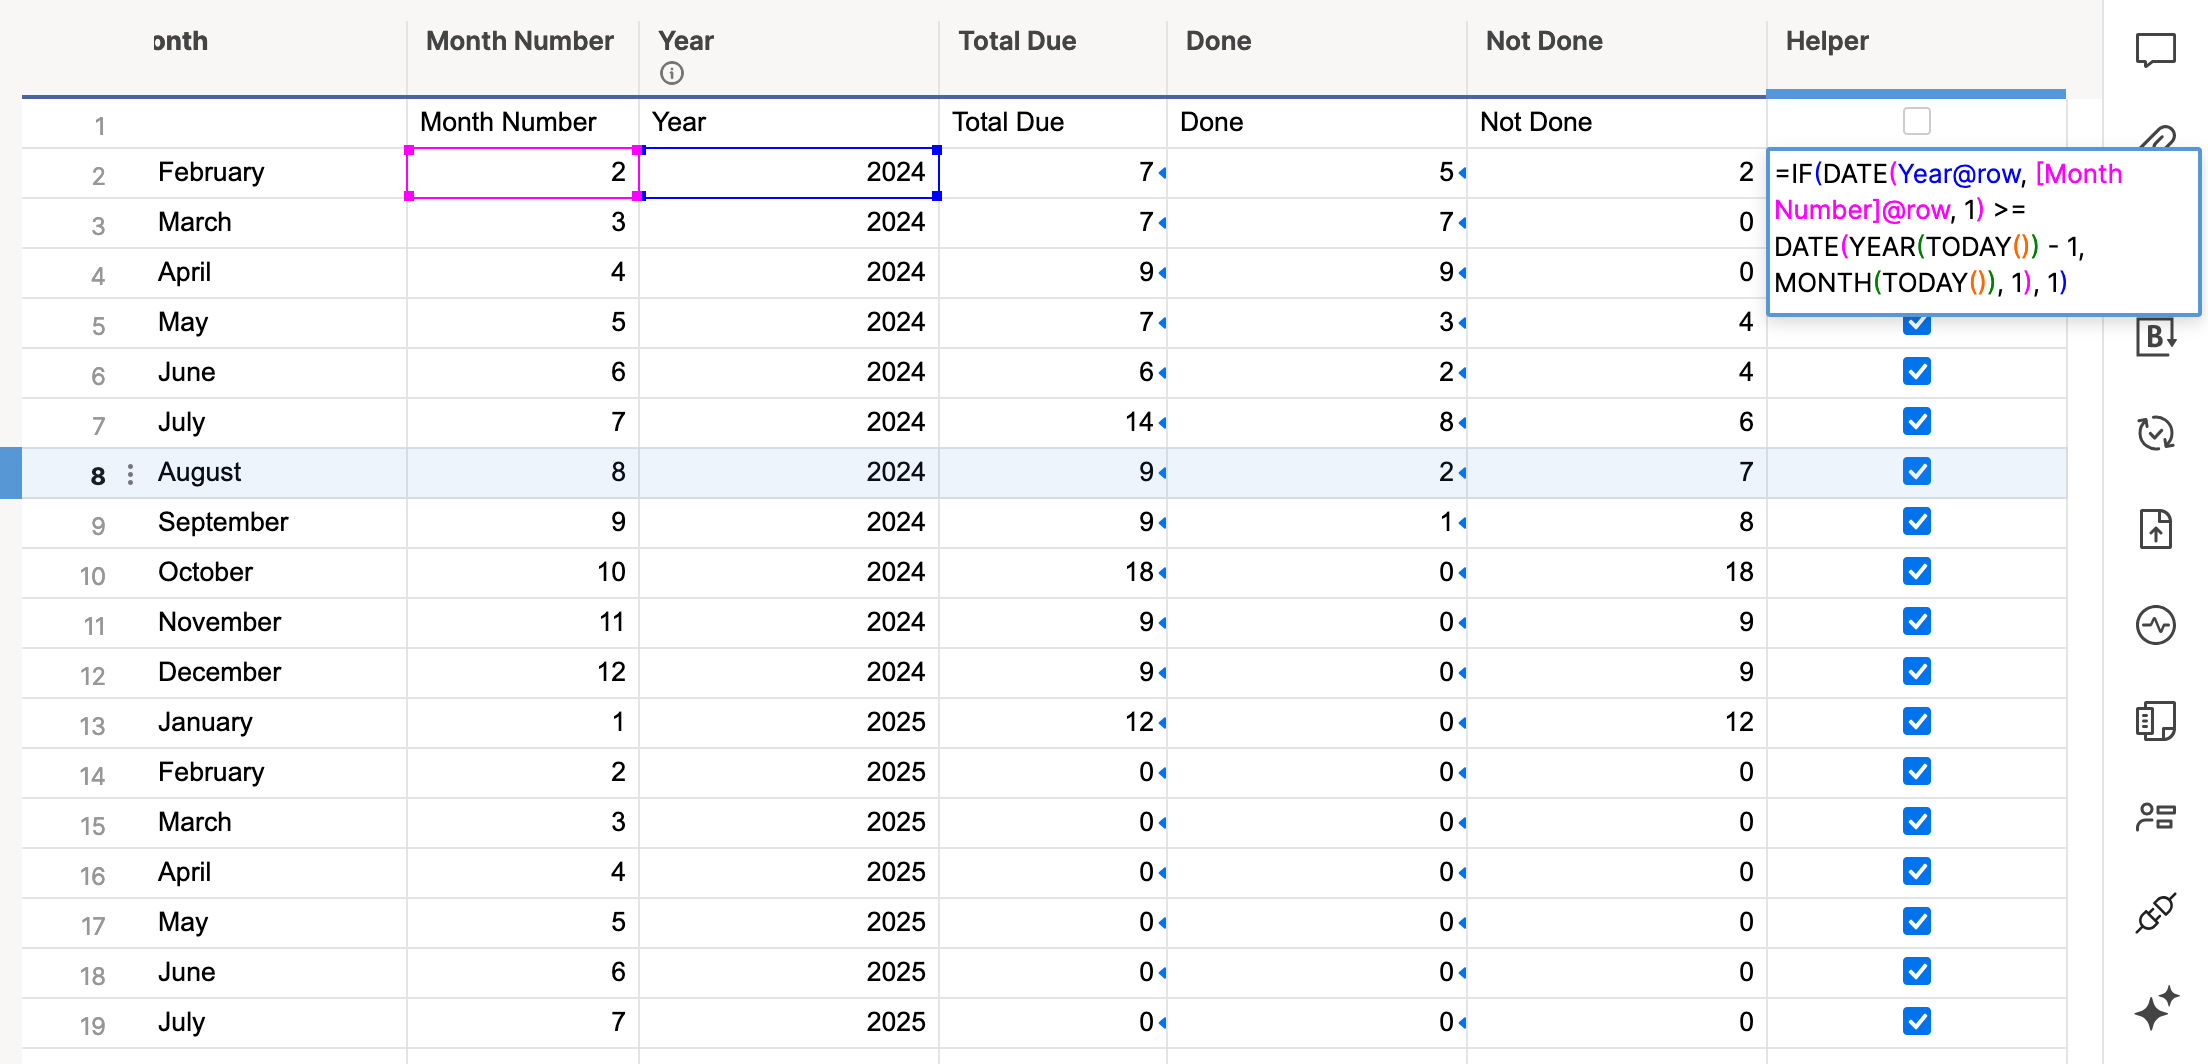Open the Attachments paperclip icon
This screenshot has height=1064, width=2208.
click(x=2158, y=138)
